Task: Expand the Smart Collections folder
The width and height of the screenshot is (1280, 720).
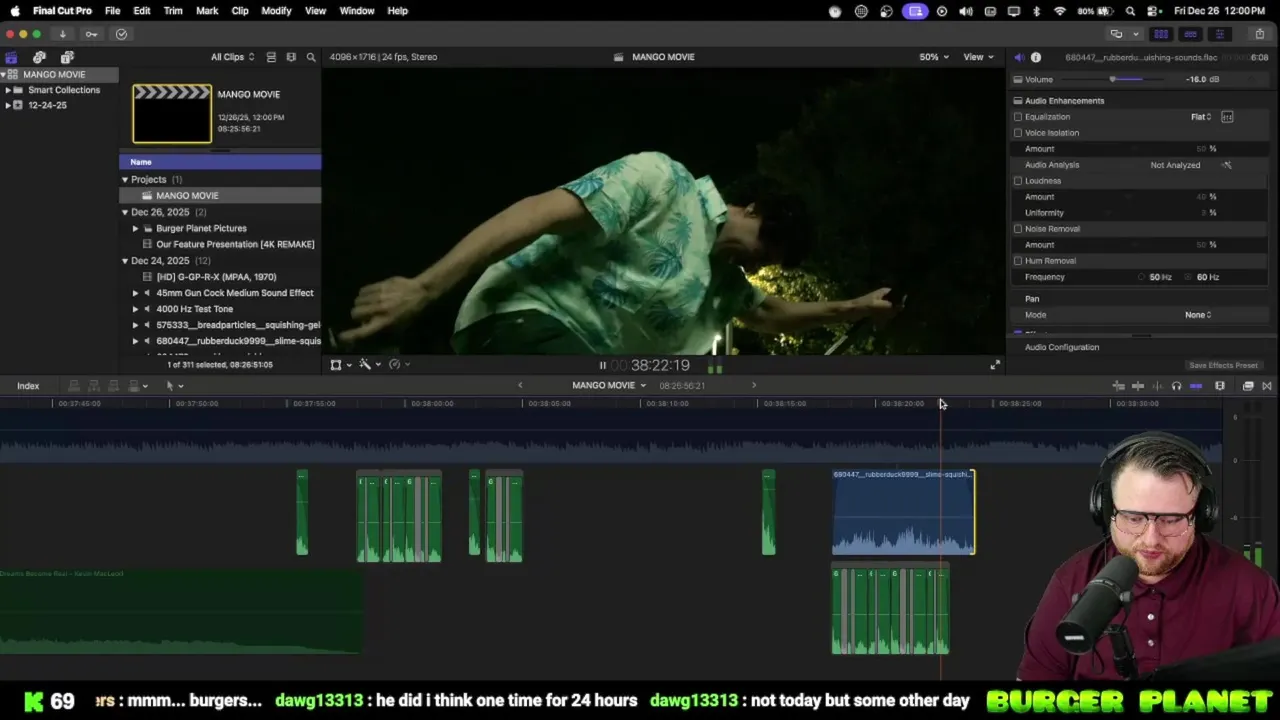Action: pyautogui.click(x=8, y=90)
